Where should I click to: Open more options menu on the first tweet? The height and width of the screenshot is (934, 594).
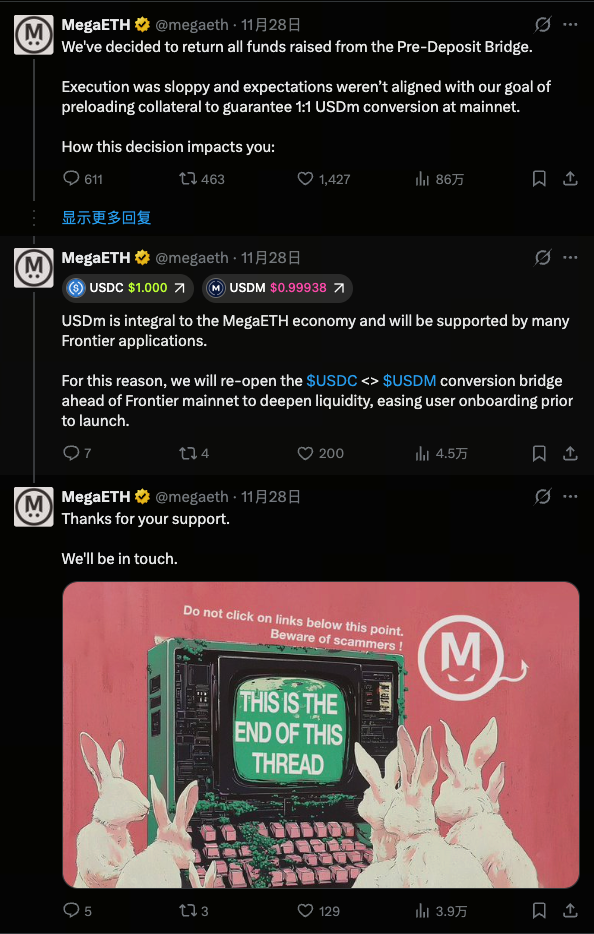(570, 24)
